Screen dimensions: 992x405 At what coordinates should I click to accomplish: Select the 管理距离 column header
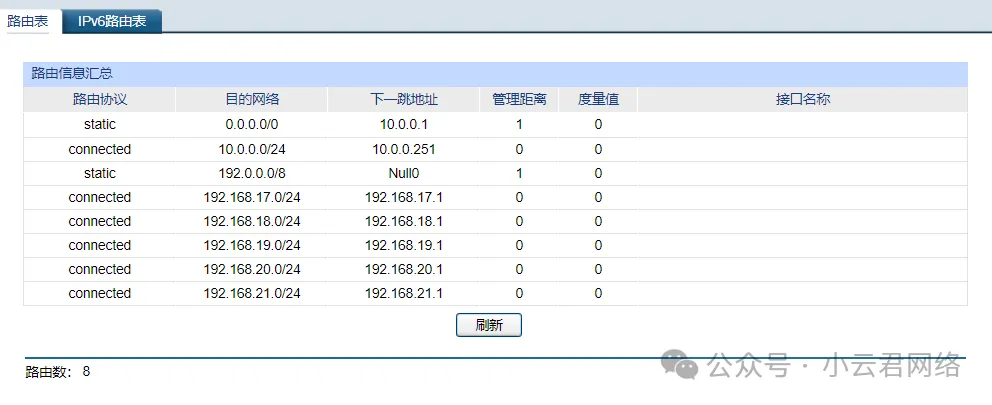click(x=519, y=100)
